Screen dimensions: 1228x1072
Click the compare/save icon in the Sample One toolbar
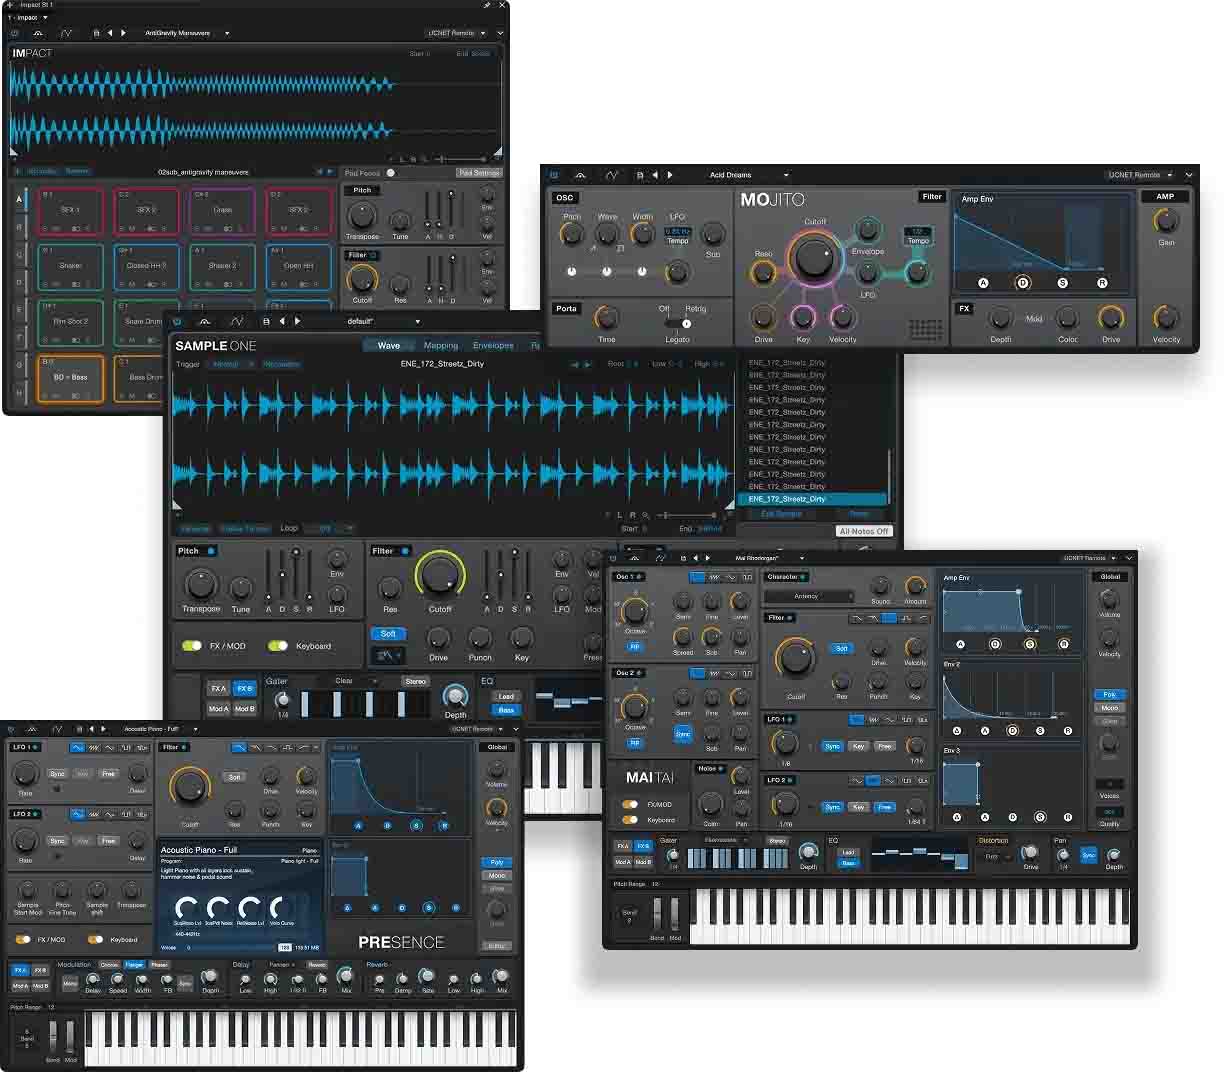[266, 321]
